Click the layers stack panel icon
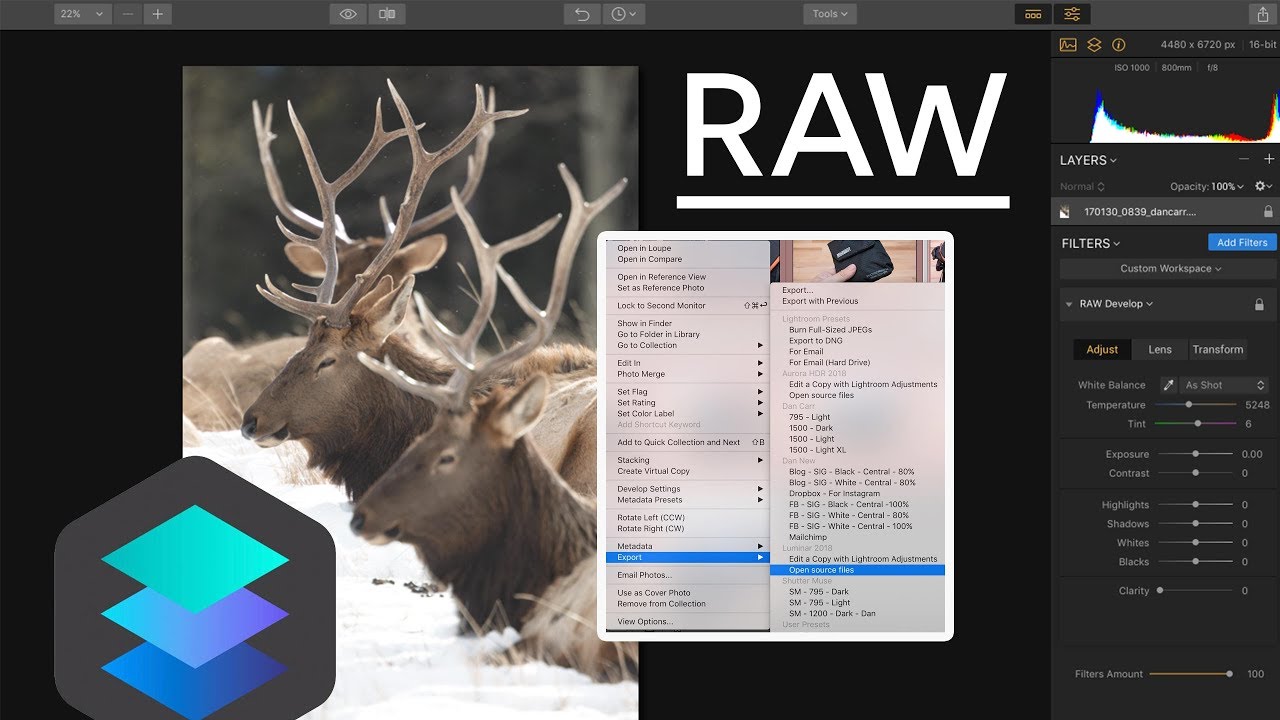Viewport: 1280px width, 720px height. 1094,45
